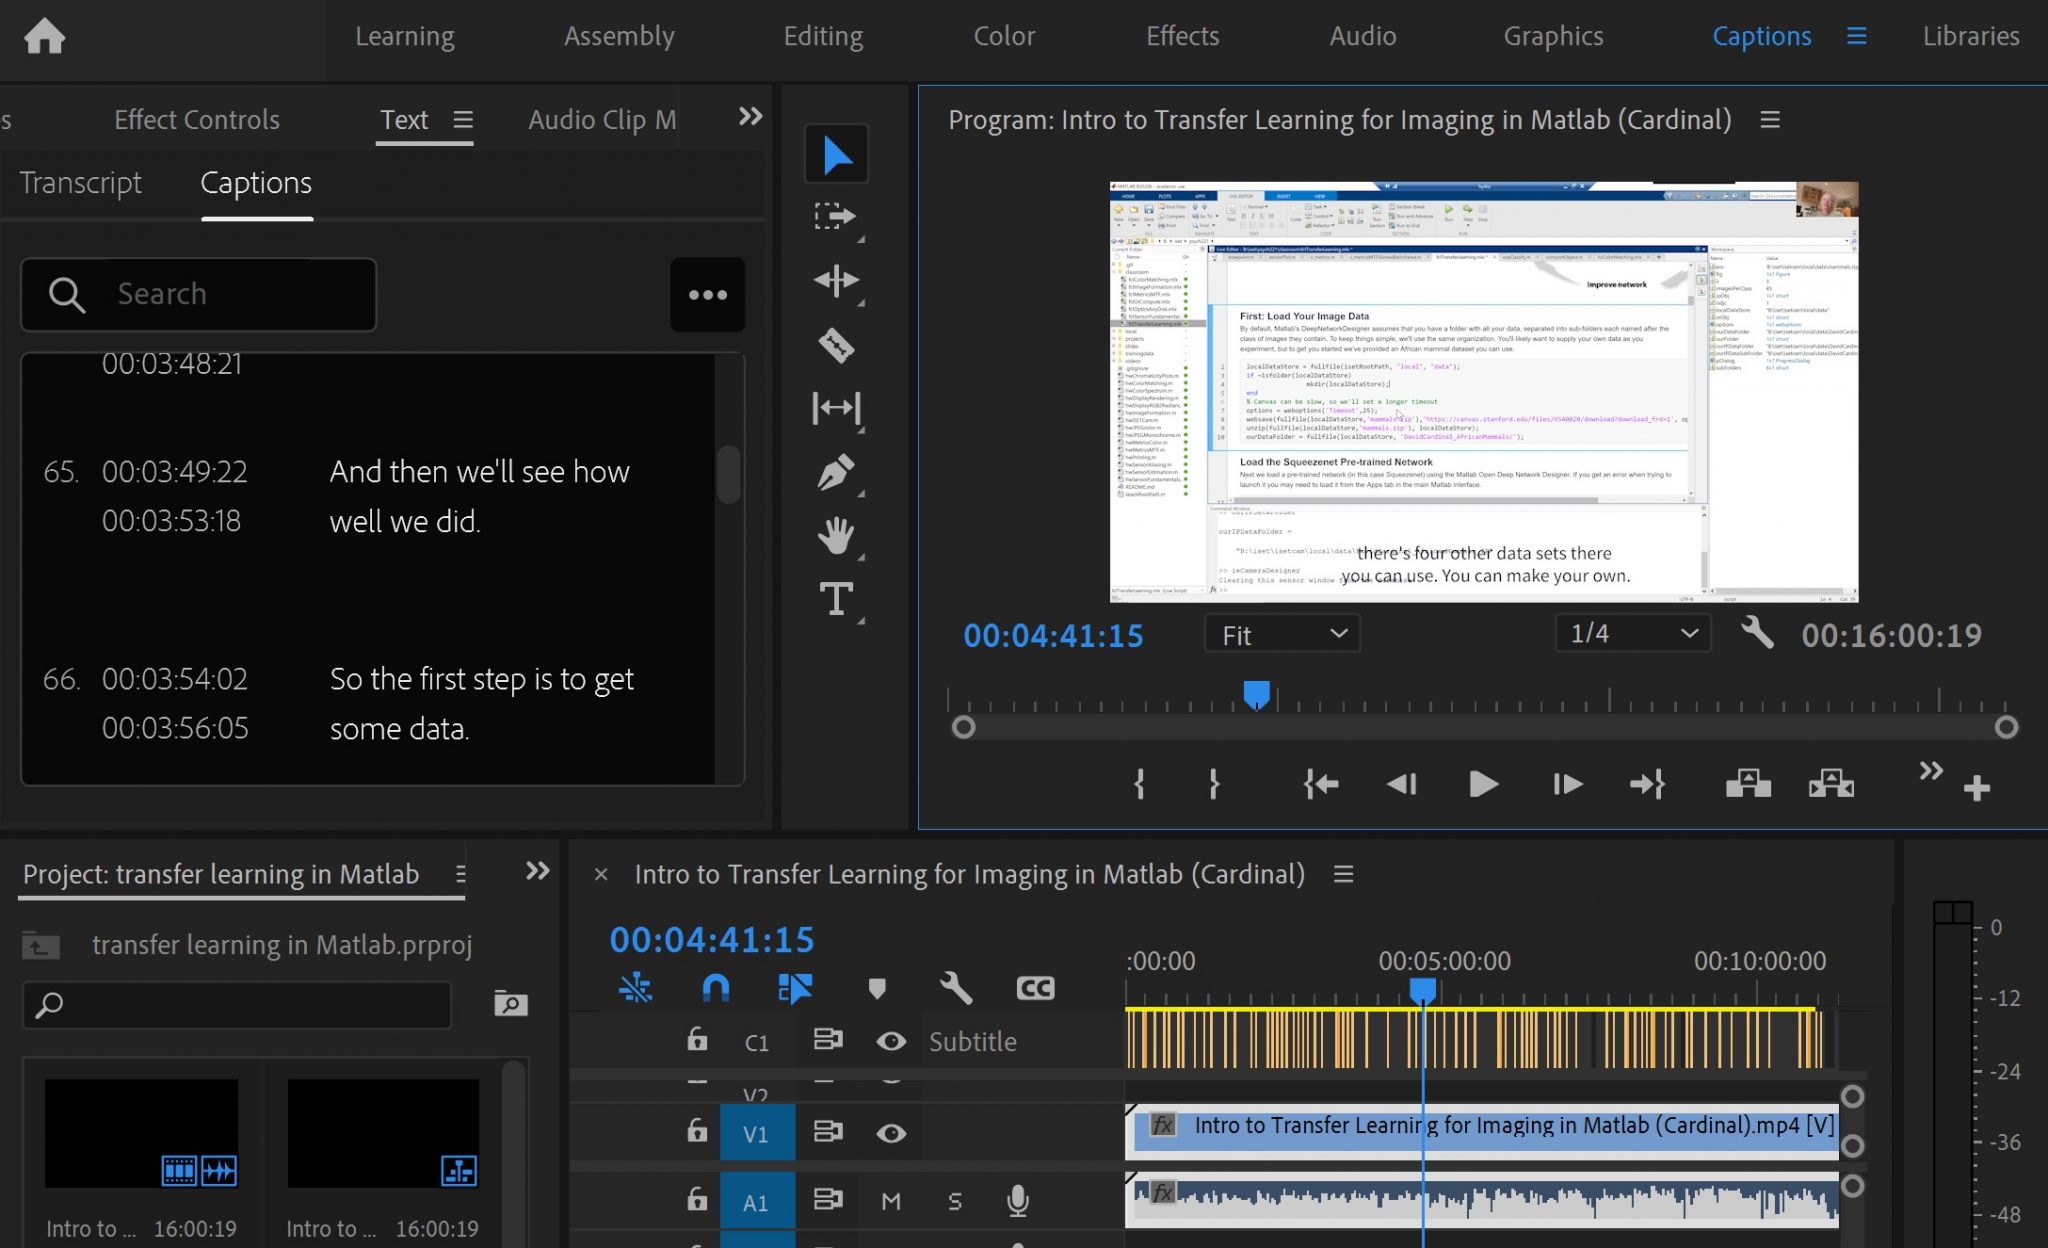This screenshot has width=2048, height=1248.
Task: Switch to the Assembly workspace
Action: (x=619, y=36)
